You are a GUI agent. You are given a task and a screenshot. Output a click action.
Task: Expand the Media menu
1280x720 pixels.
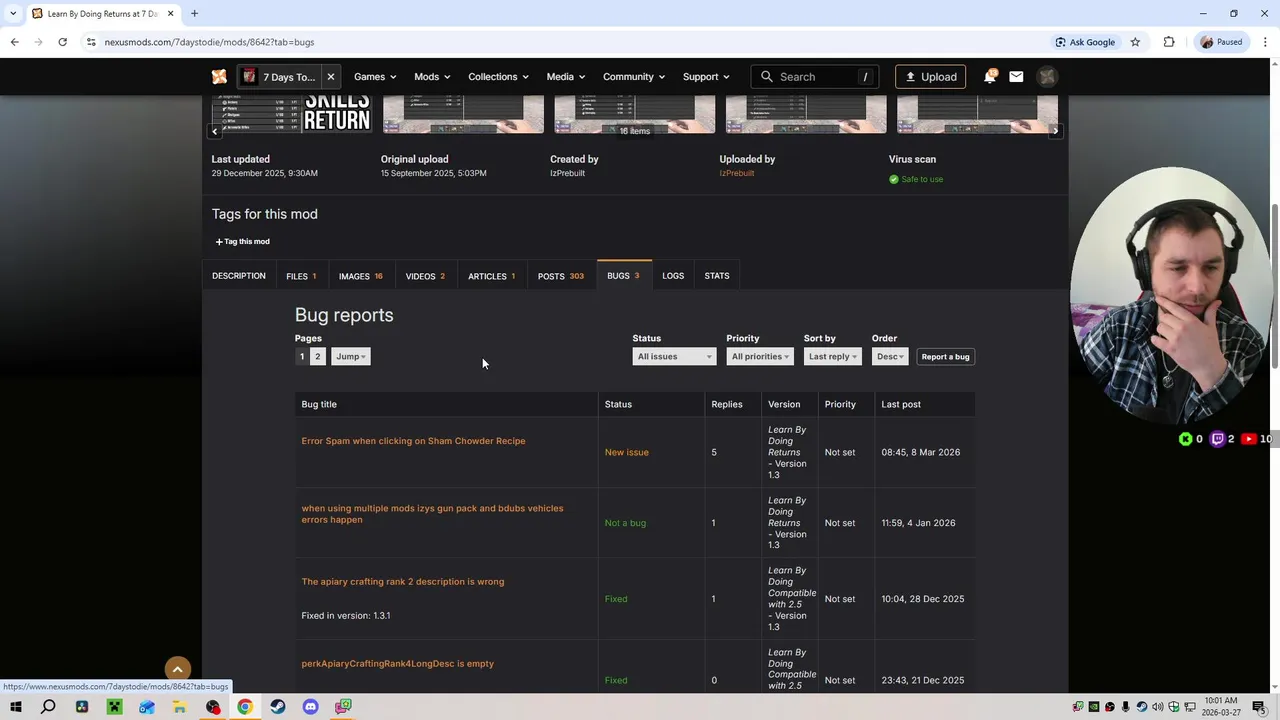[566, 77]
